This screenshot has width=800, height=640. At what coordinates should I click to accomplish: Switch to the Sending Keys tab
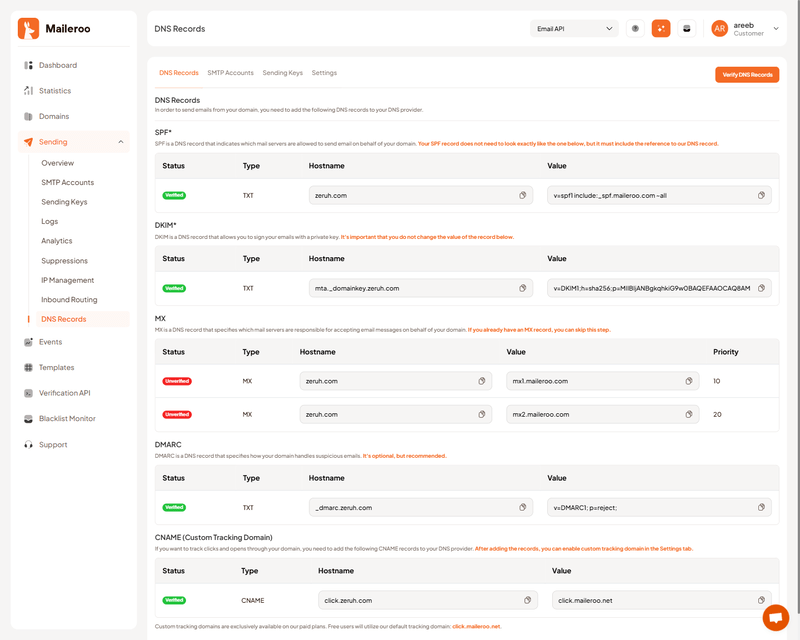(282, 73)
